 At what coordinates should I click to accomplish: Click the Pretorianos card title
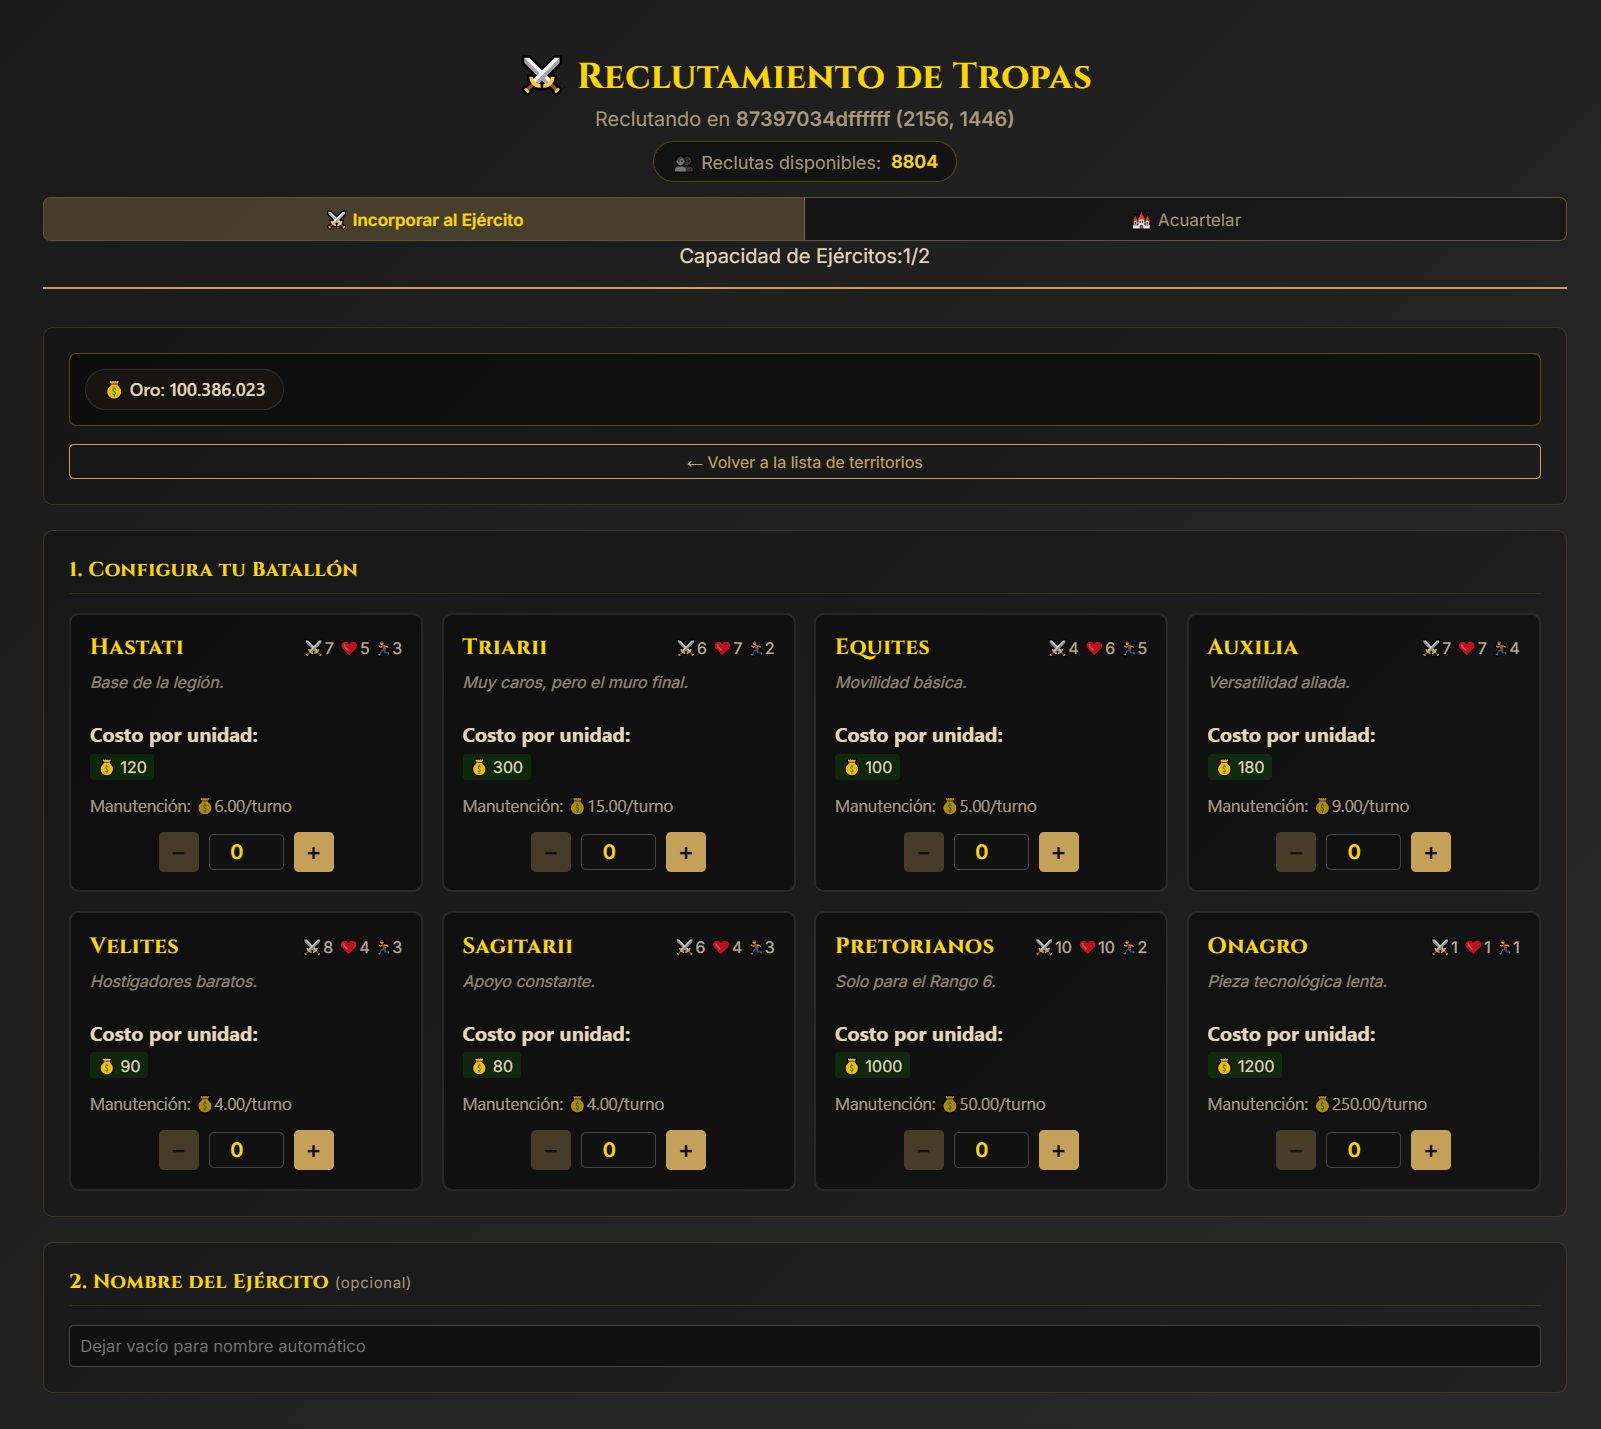pos(914,946)
